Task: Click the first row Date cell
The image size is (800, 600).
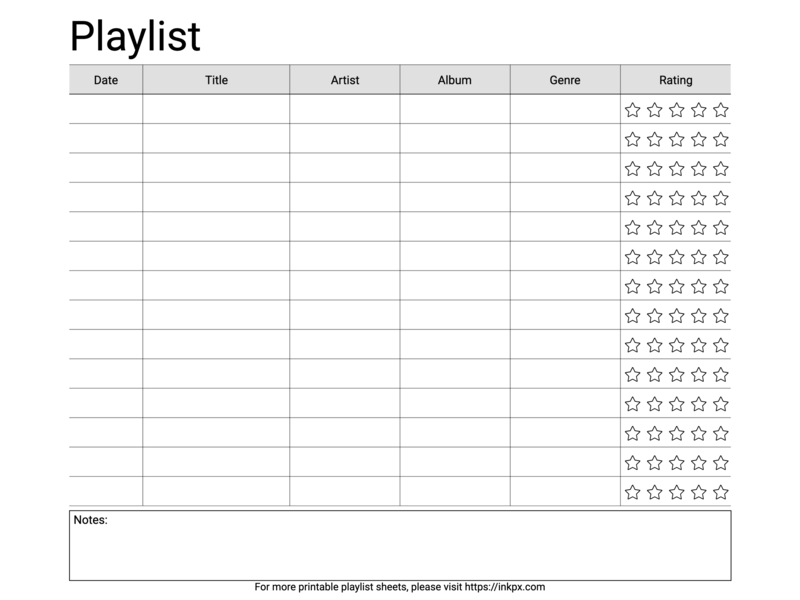Action: tap(106, 109)
